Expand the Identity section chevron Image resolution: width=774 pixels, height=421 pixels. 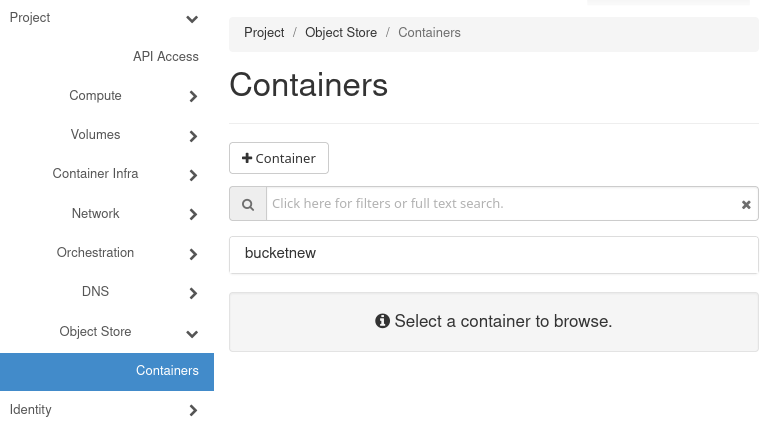click(193, 410)
